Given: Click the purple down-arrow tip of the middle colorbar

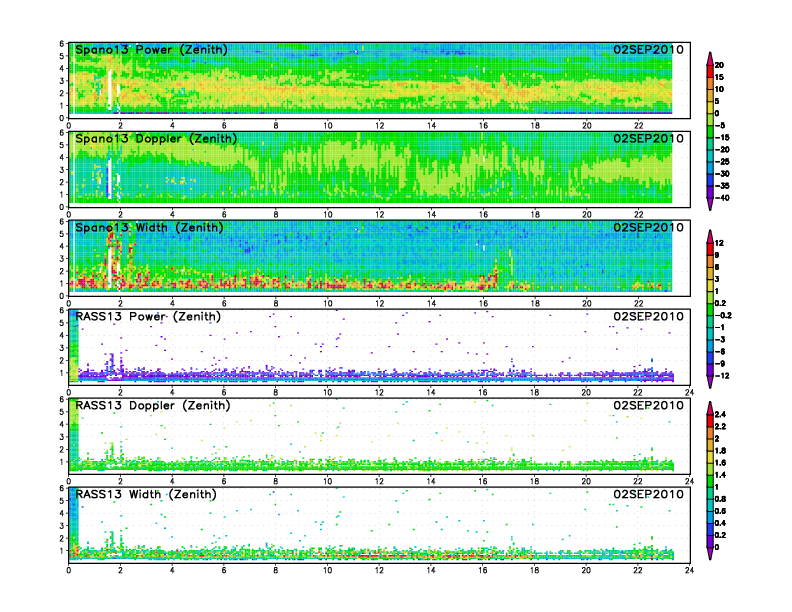Looking at the screenshot, I should pos(710,383).
